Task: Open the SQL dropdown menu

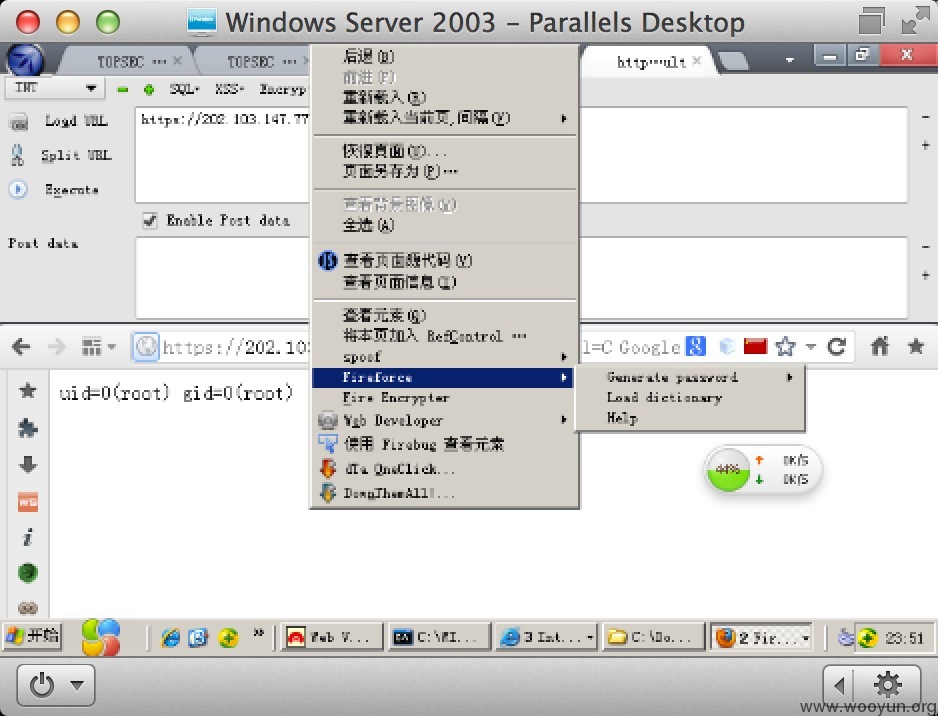Action: tap(184, 89)
